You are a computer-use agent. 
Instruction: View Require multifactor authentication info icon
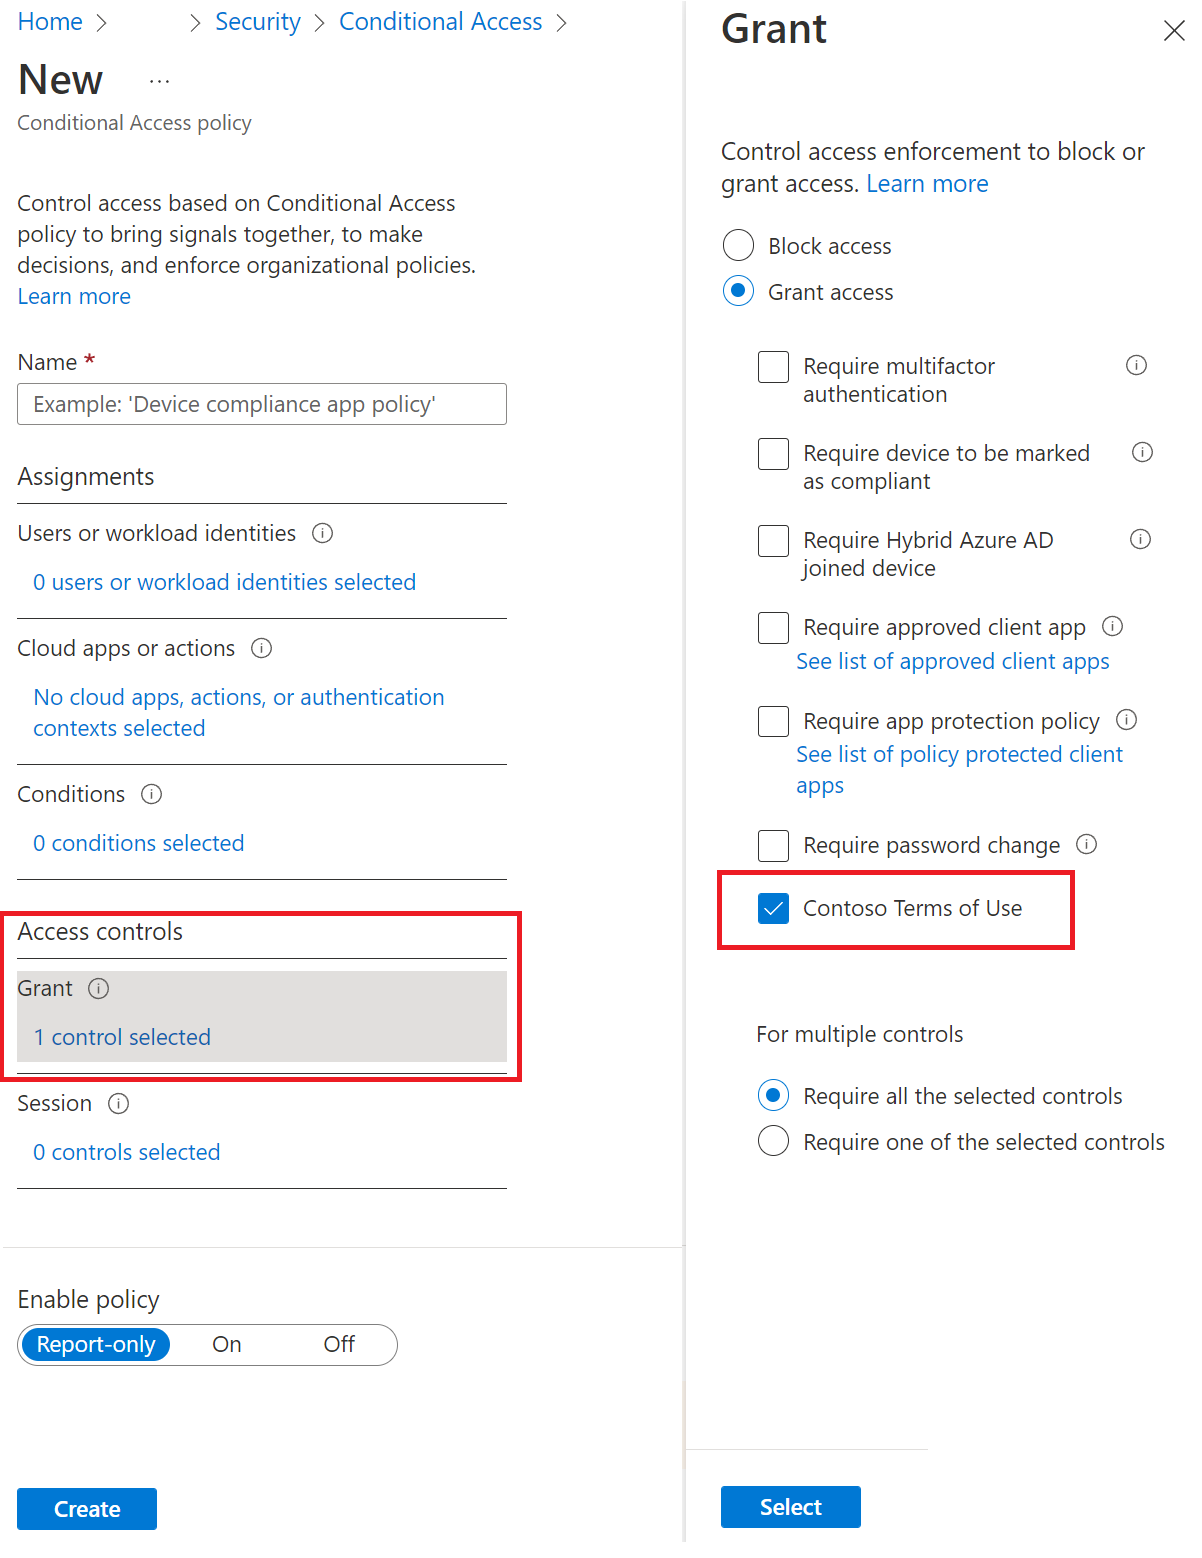click(x=1136, y=365)
